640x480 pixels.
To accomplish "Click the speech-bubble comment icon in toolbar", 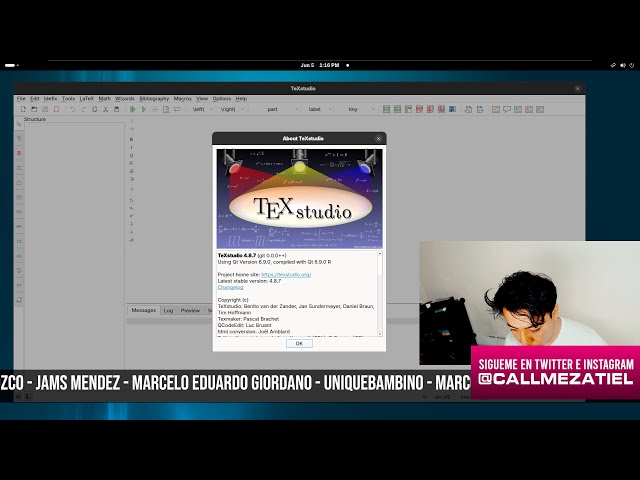I will (x=507, y=109).
